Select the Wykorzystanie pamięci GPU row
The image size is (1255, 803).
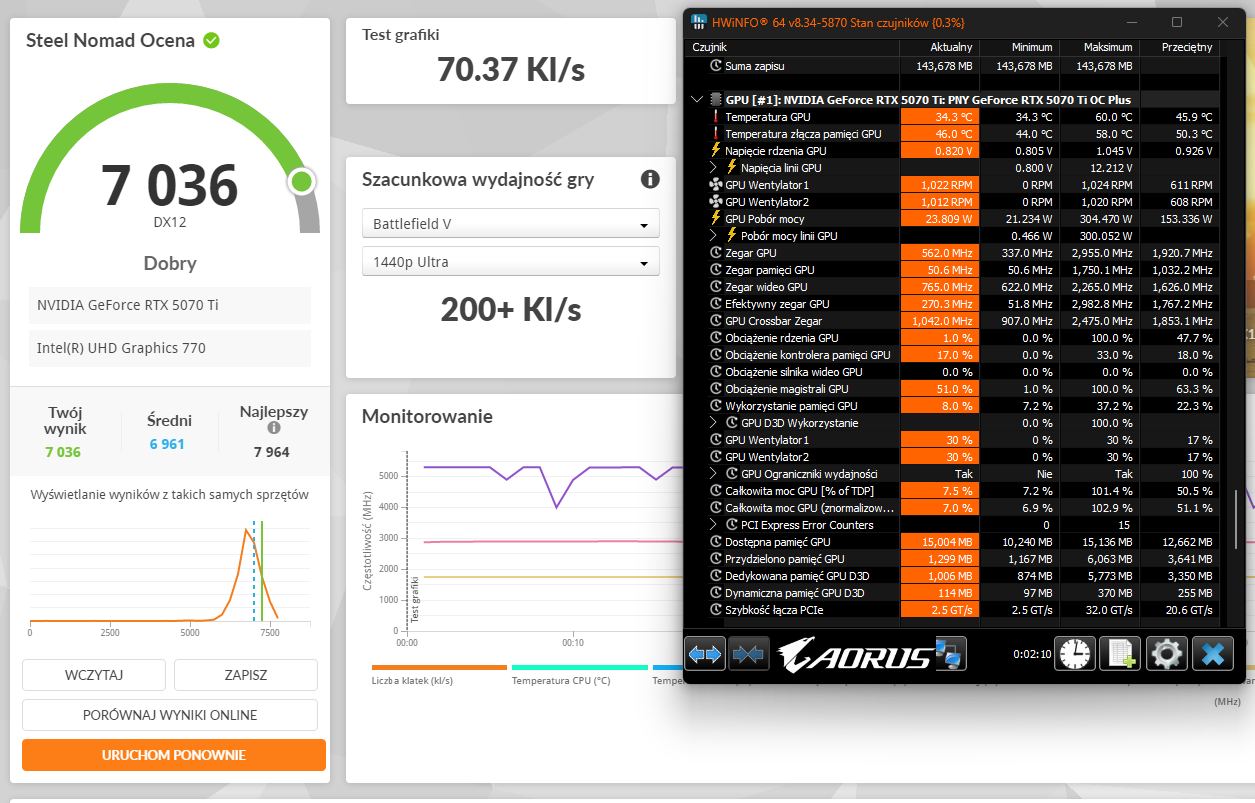954,406
